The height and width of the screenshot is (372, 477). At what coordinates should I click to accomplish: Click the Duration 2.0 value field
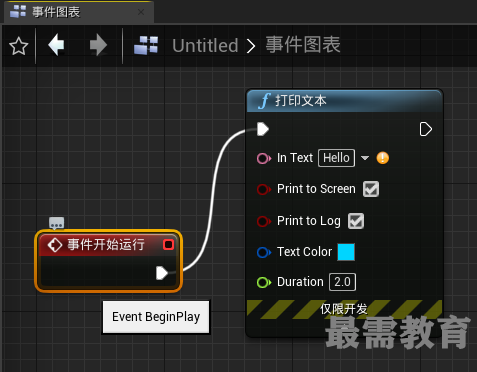[342, 282]
